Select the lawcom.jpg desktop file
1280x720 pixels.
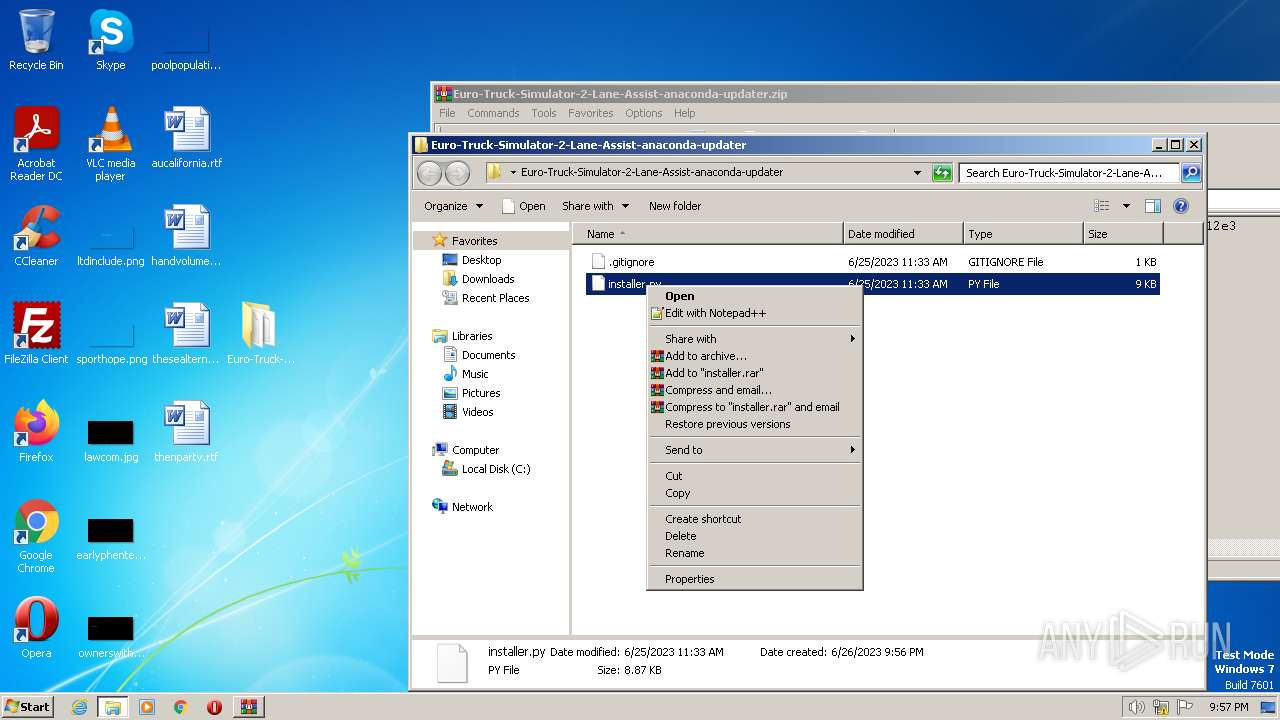point(110,438)
